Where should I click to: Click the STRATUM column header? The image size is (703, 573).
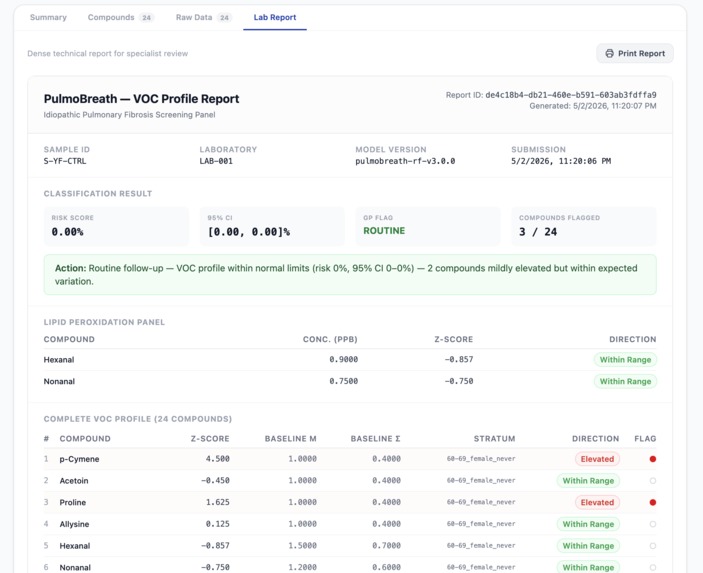point(495,438)
